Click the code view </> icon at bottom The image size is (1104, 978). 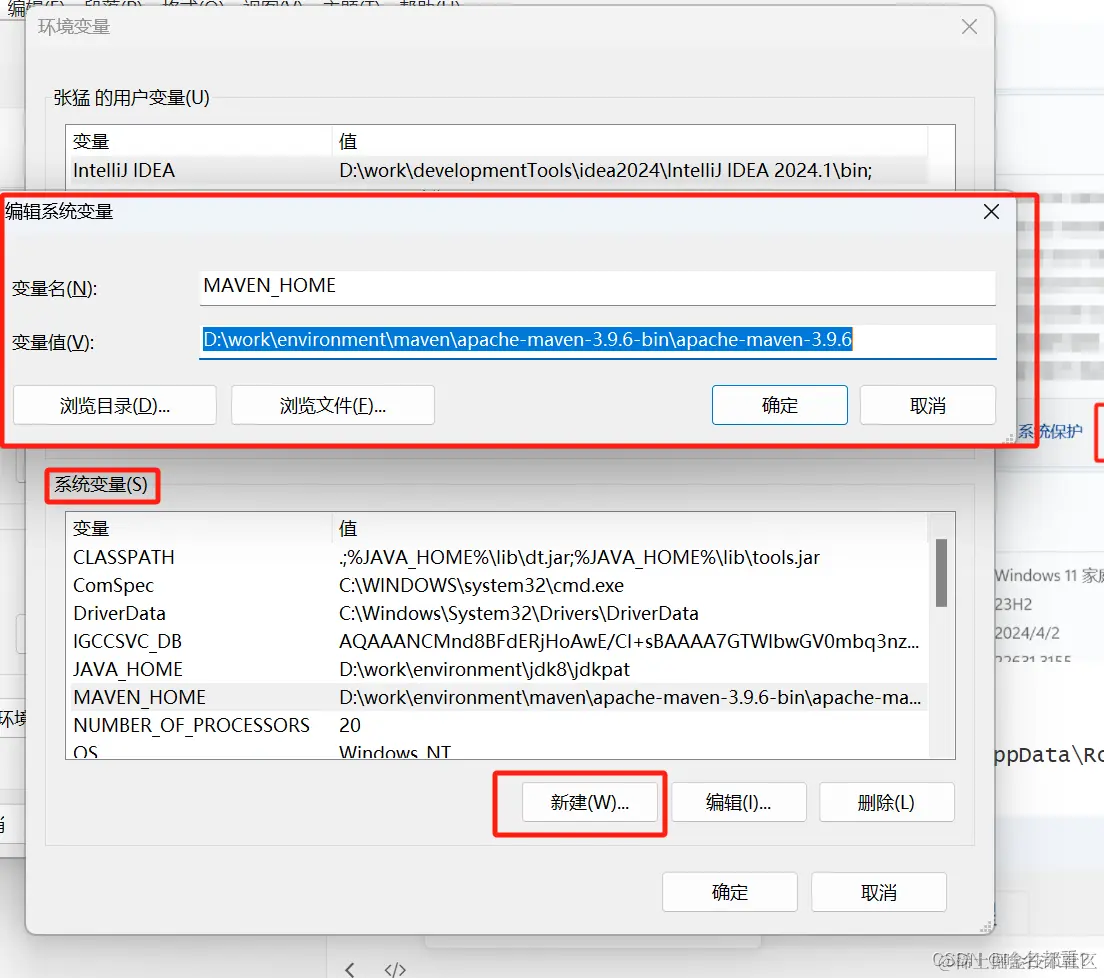click(395, 970)
